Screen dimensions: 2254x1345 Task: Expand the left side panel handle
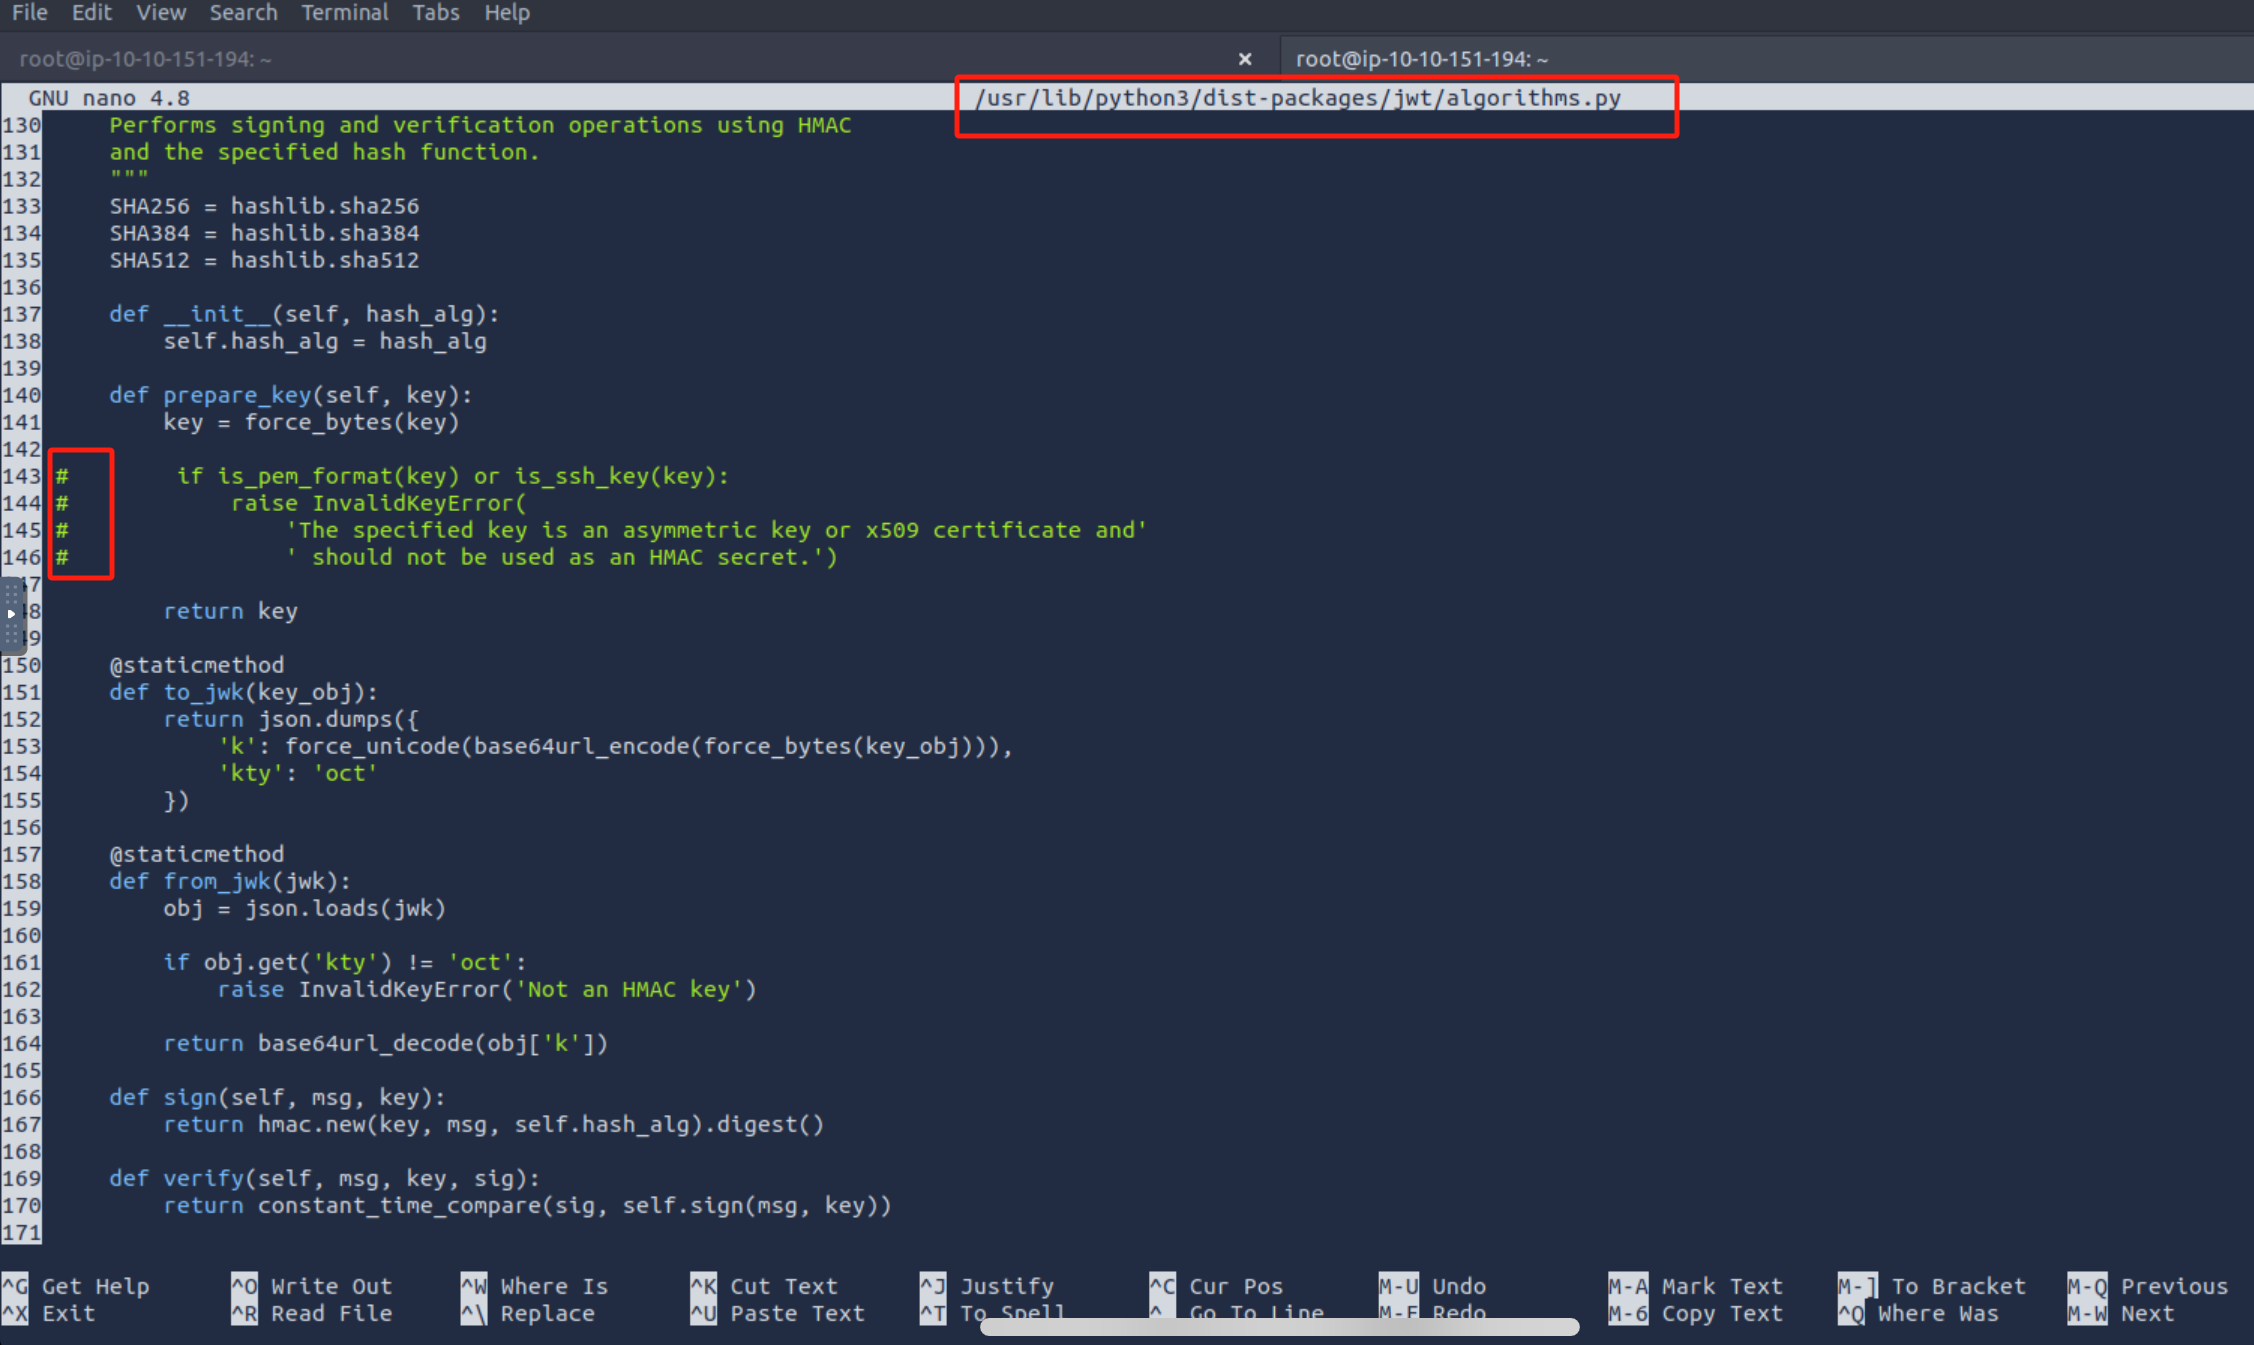click(11, 613)
